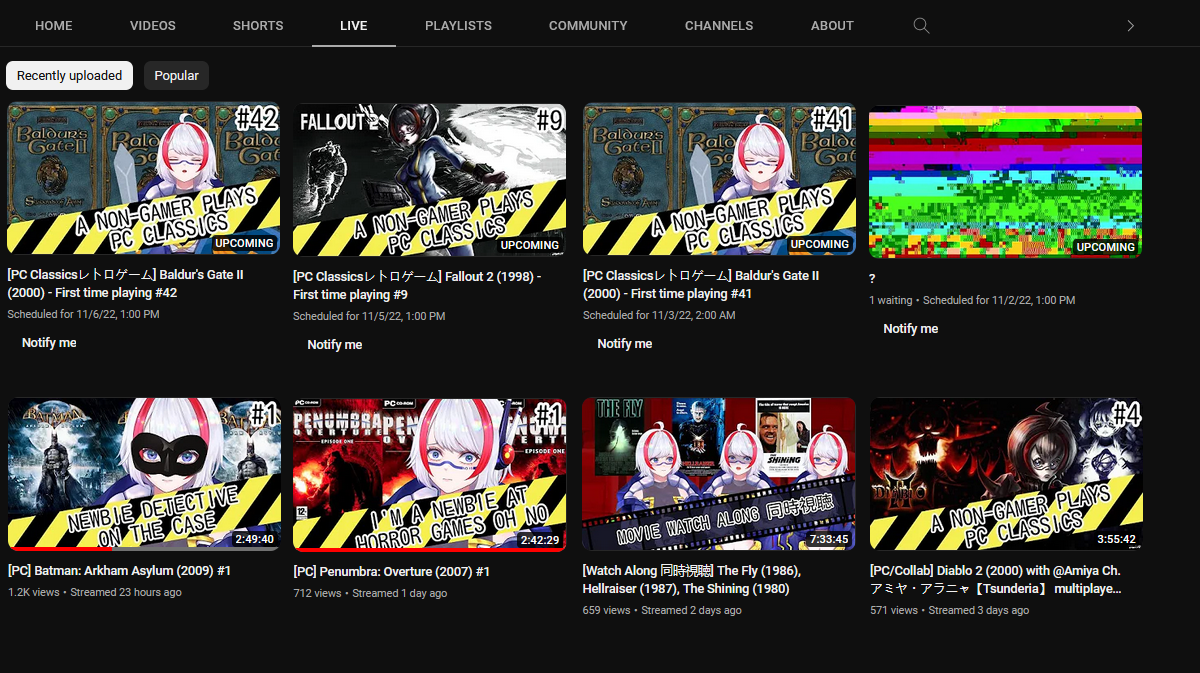Open the '?' stream title link
This screenshot has width=1200, height=673.
click(872, 279)
